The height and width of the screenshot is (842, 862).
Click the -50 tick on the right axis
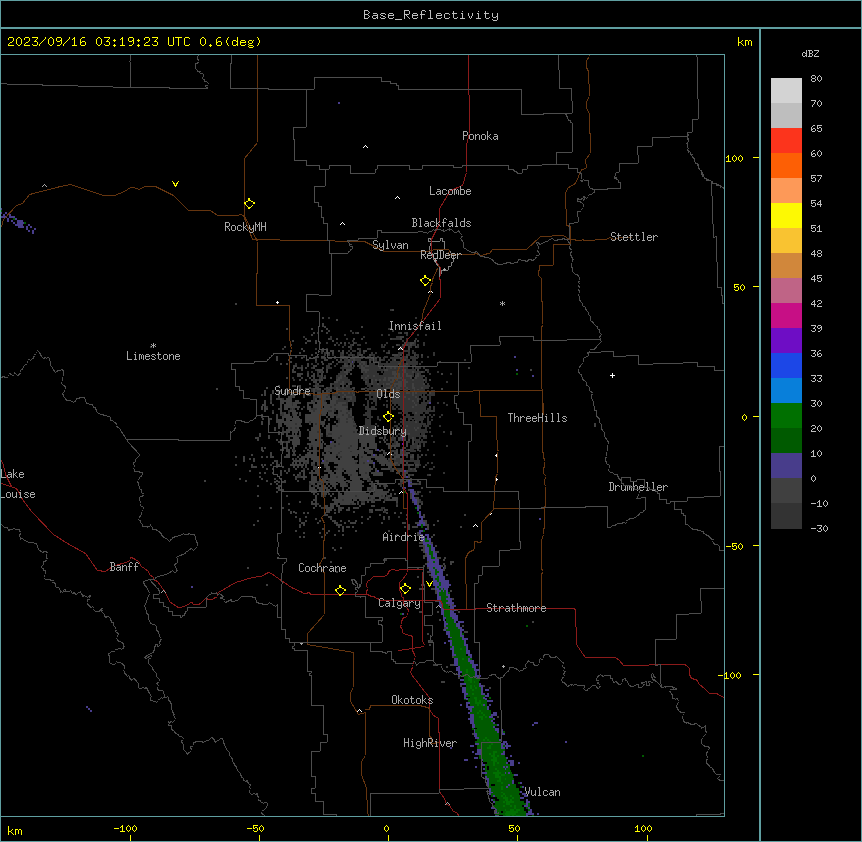click(x=734, y=546)
